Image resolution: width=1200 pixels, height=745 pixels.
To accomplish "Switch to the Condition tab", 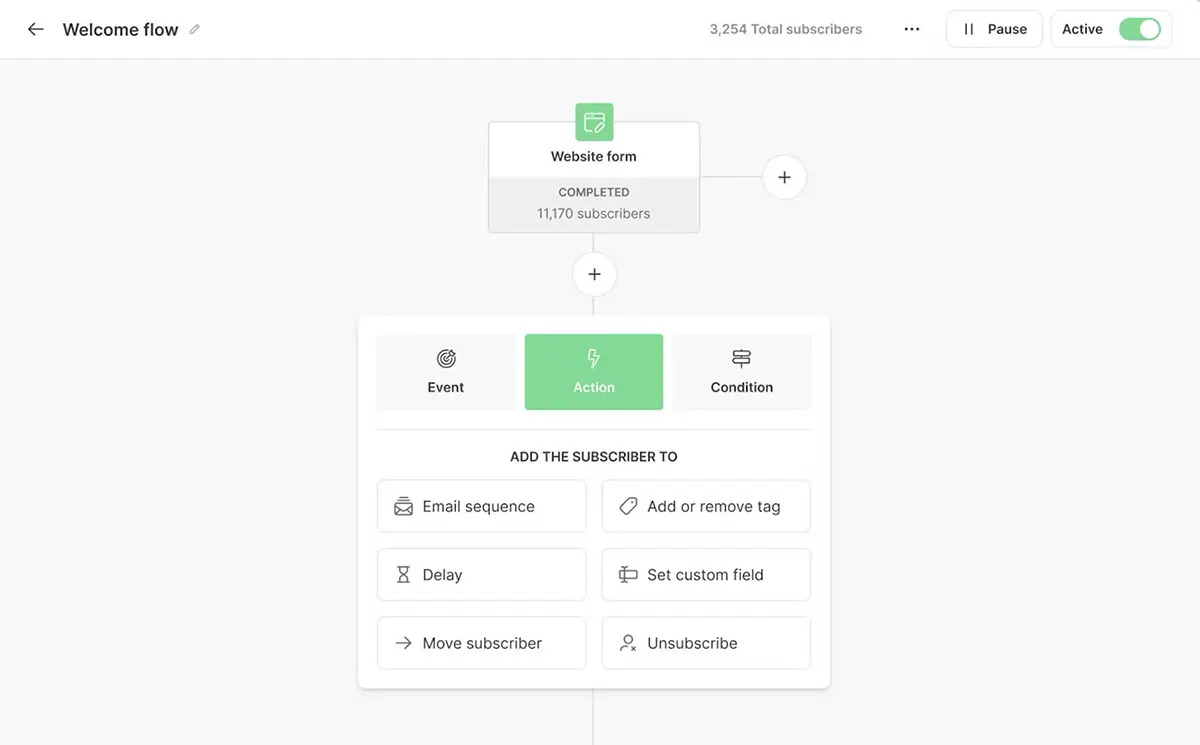I will (741, 371).
